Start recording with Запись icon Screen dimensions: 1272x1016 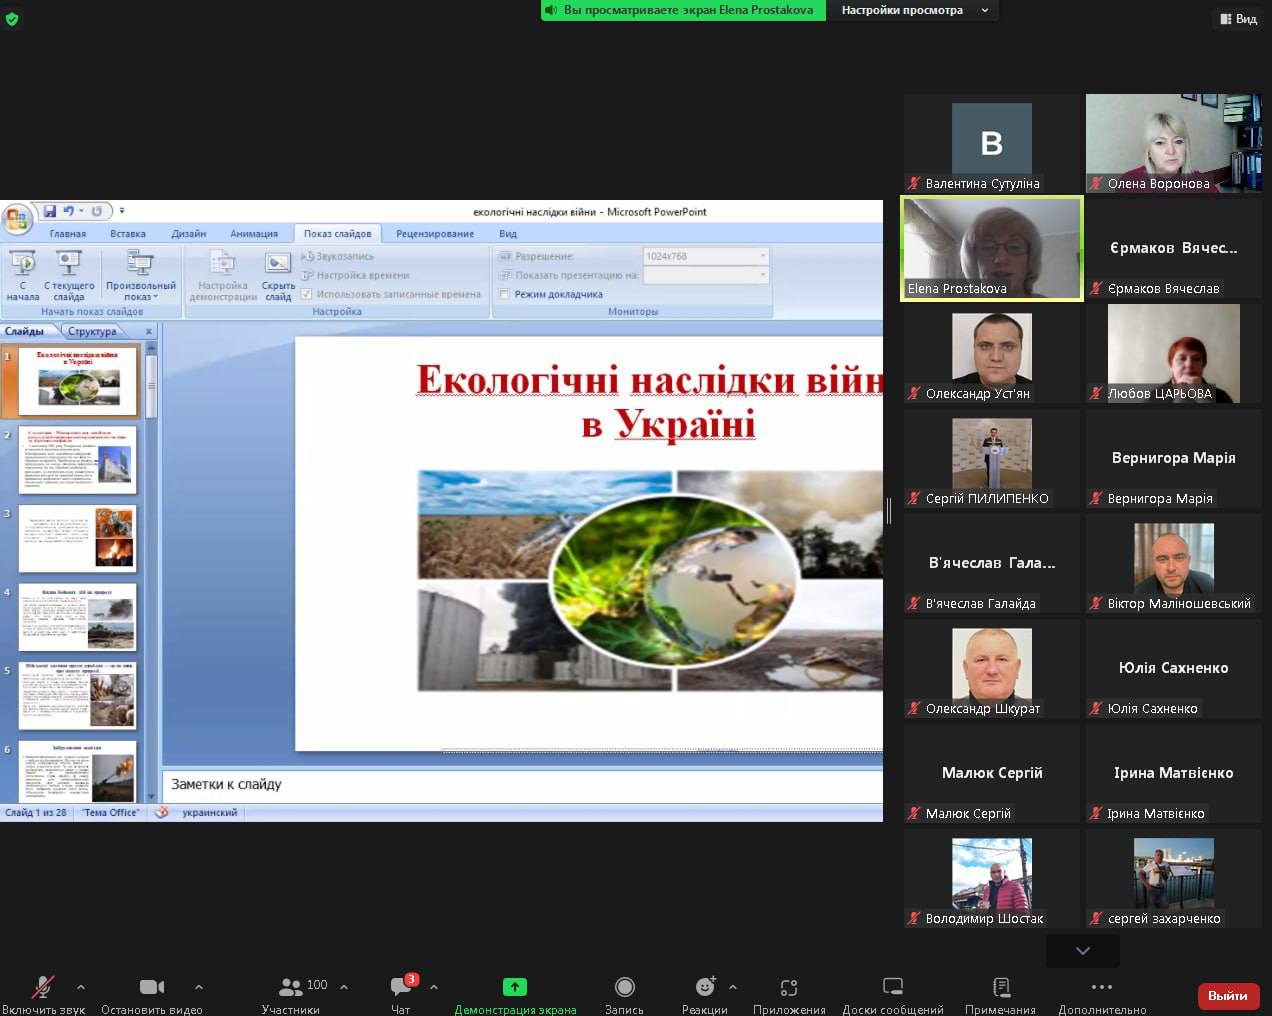(624, 988)
